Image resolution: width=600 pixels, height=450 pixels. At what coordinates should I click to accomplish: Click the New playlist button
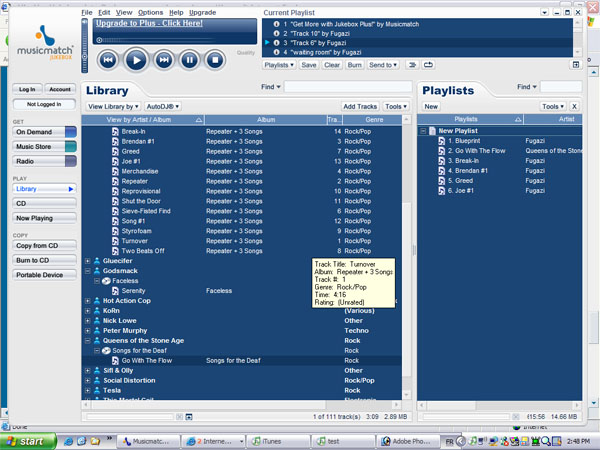(x=431, y=106)
